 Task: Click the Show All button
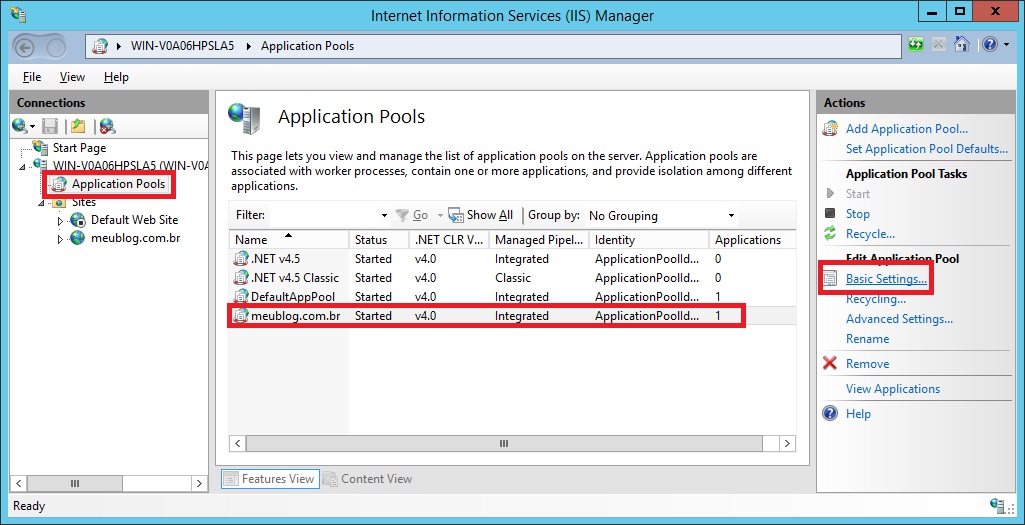(480, 215)
